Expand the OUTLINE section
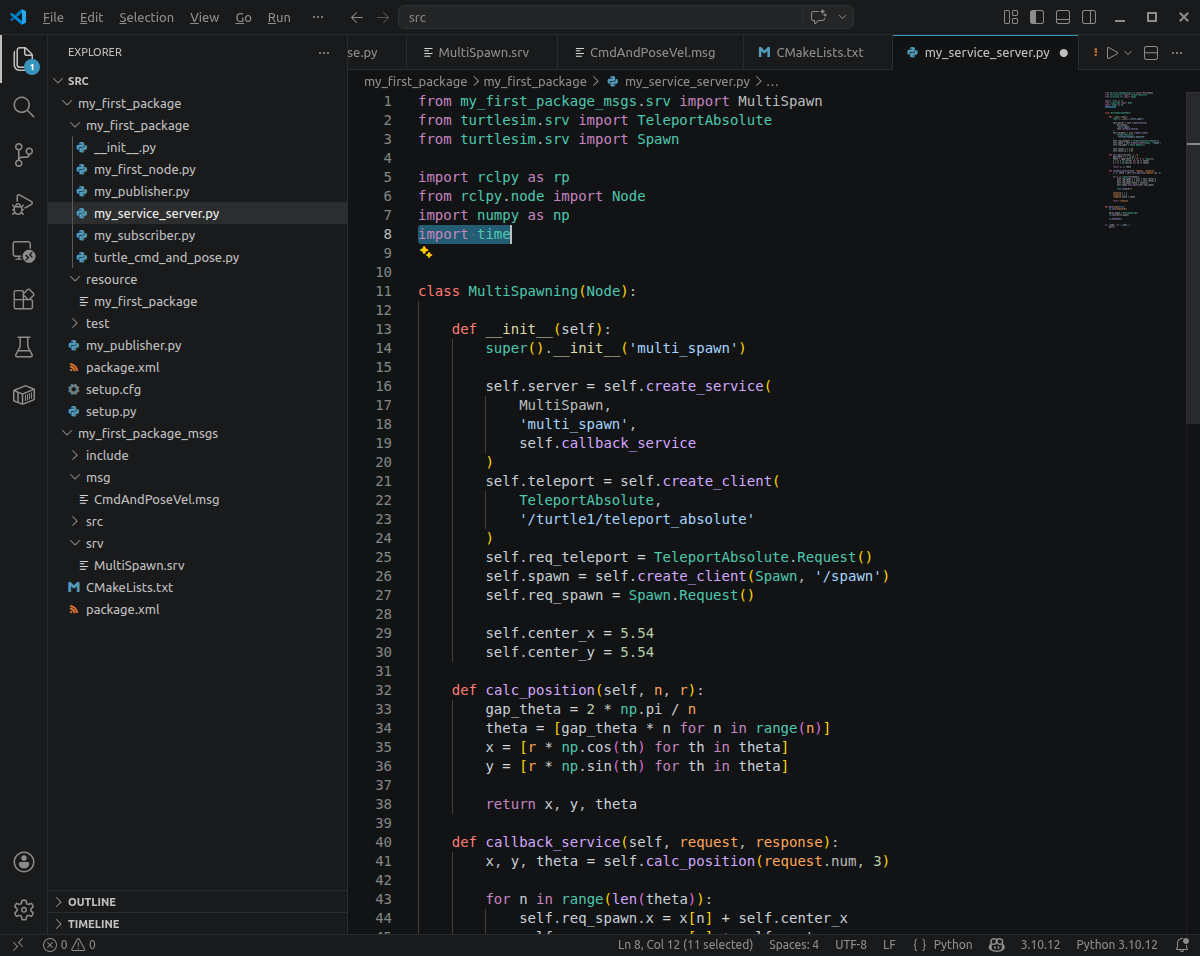Image resolution: width=1200 pixels, height=956 pixels. 198,902
